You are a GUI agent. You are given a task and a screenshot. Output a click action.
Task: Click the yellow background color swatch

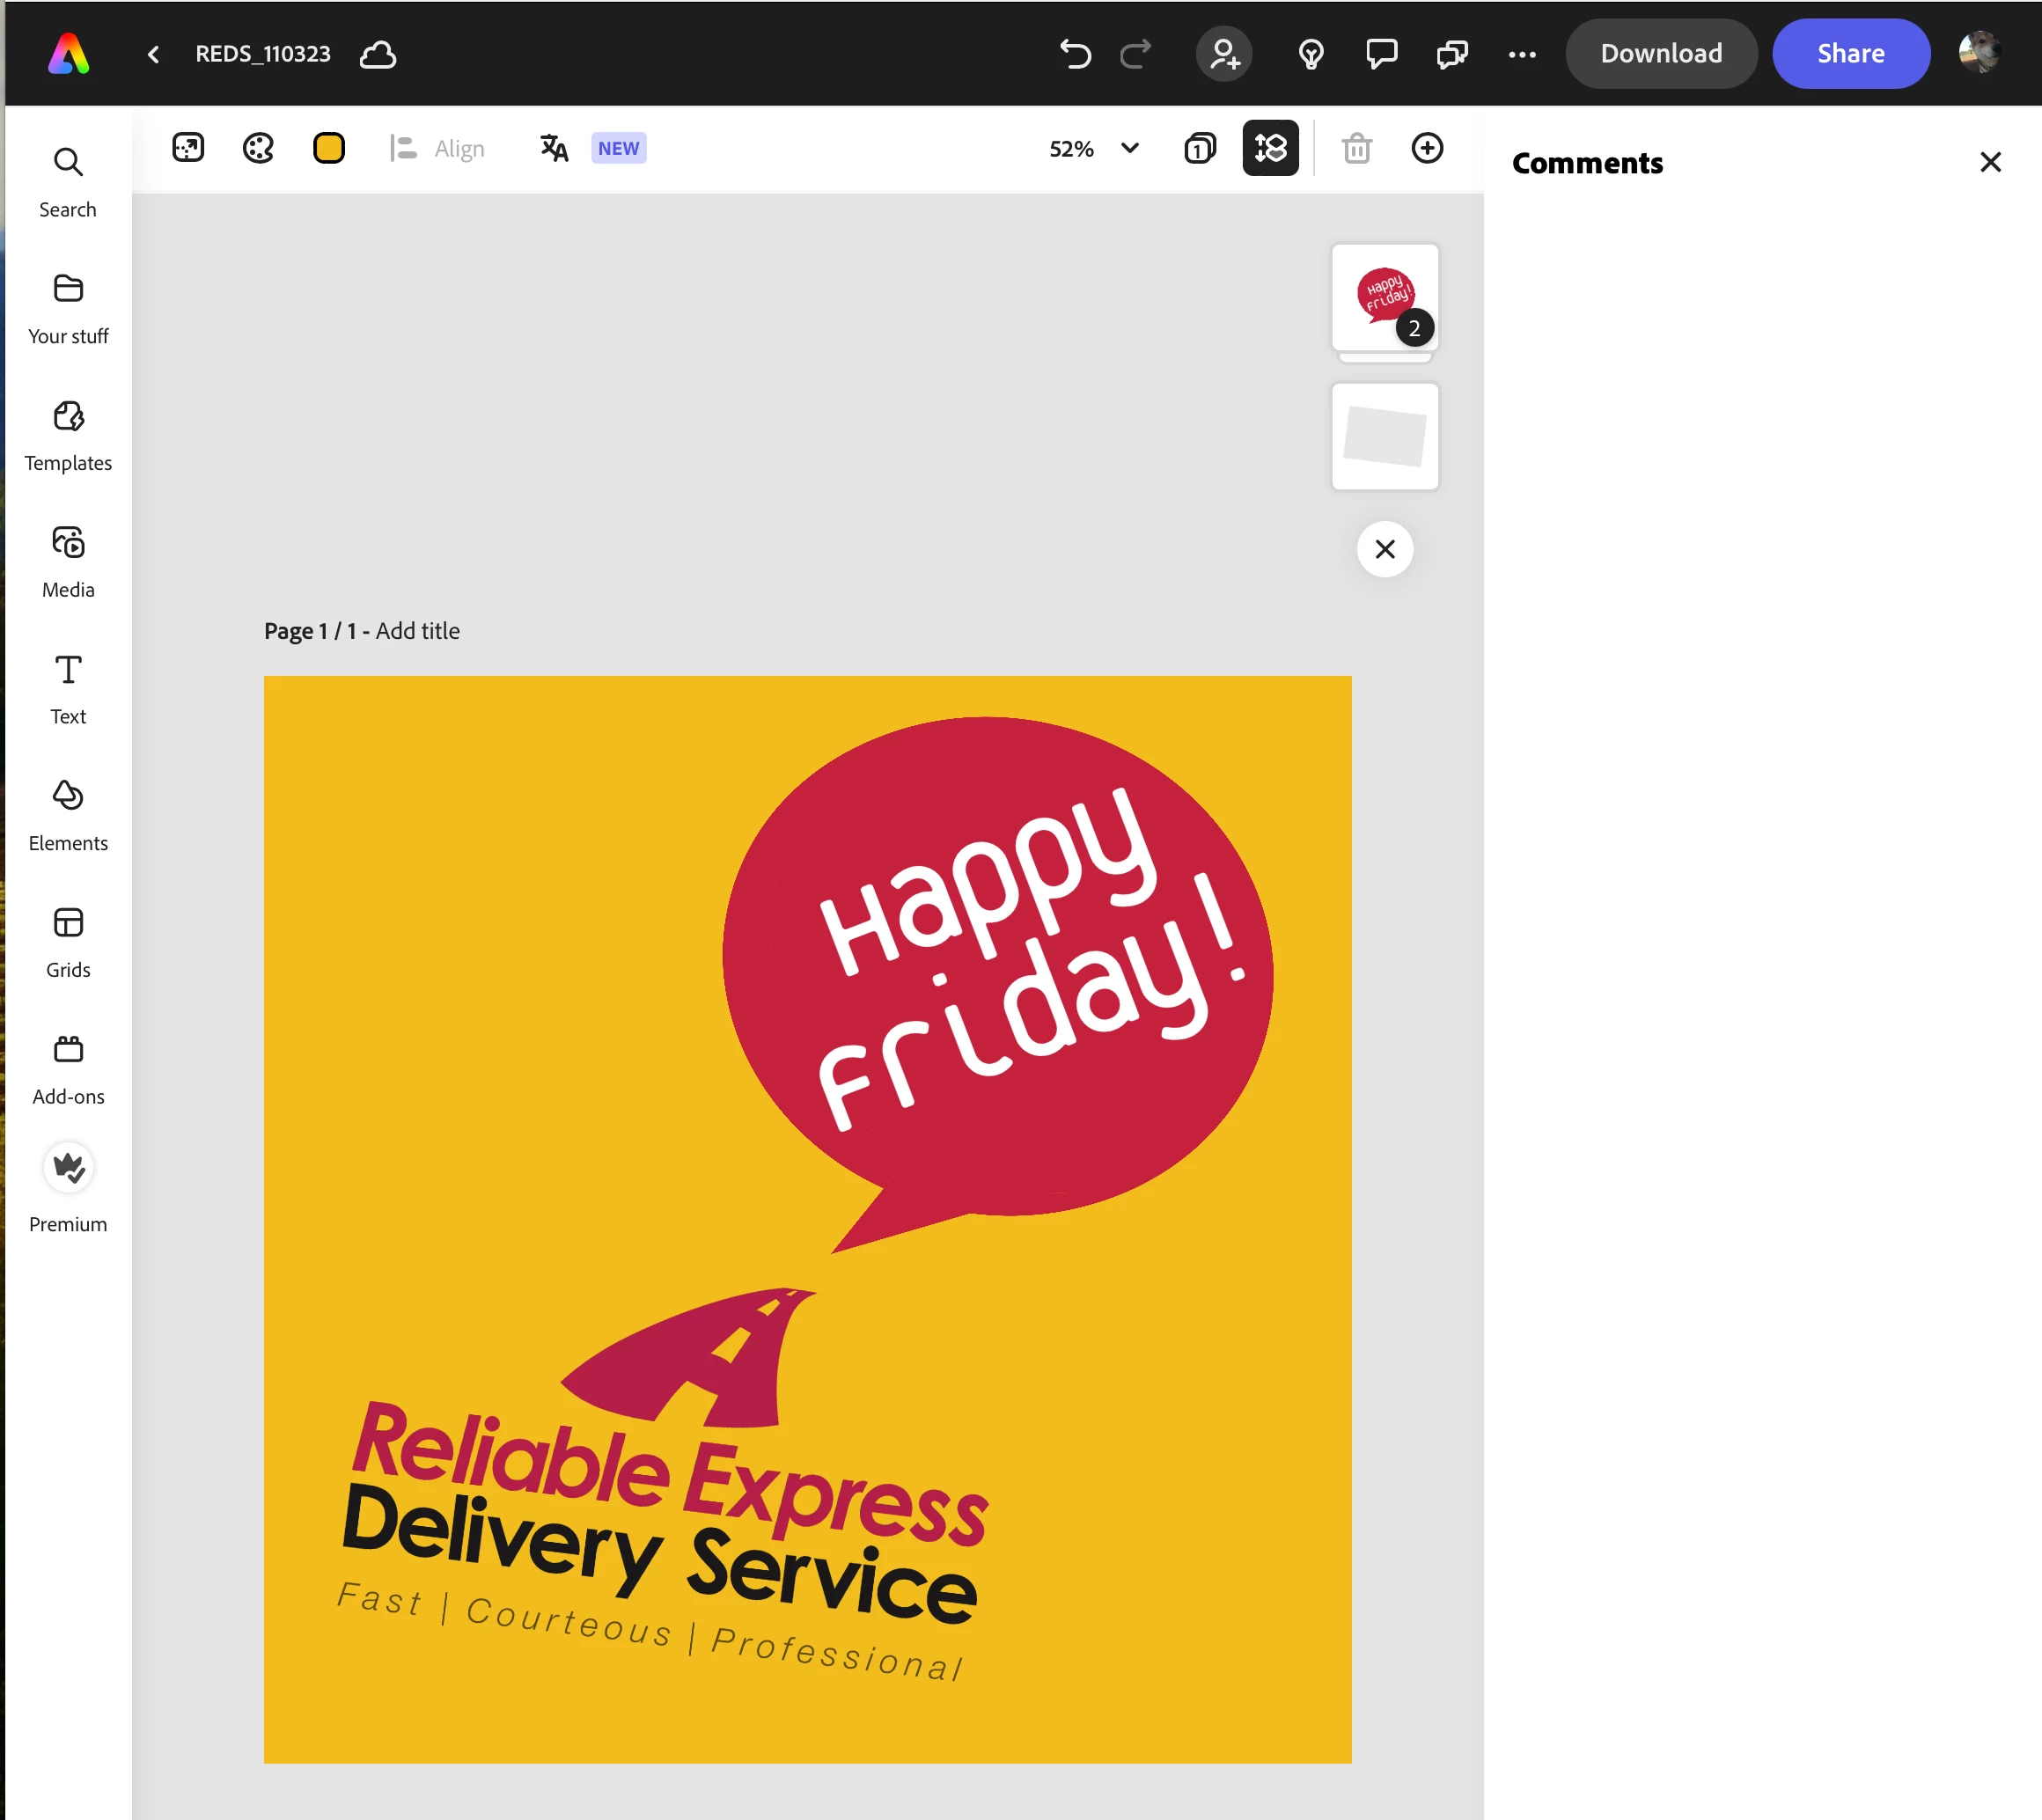pos(329,148)
